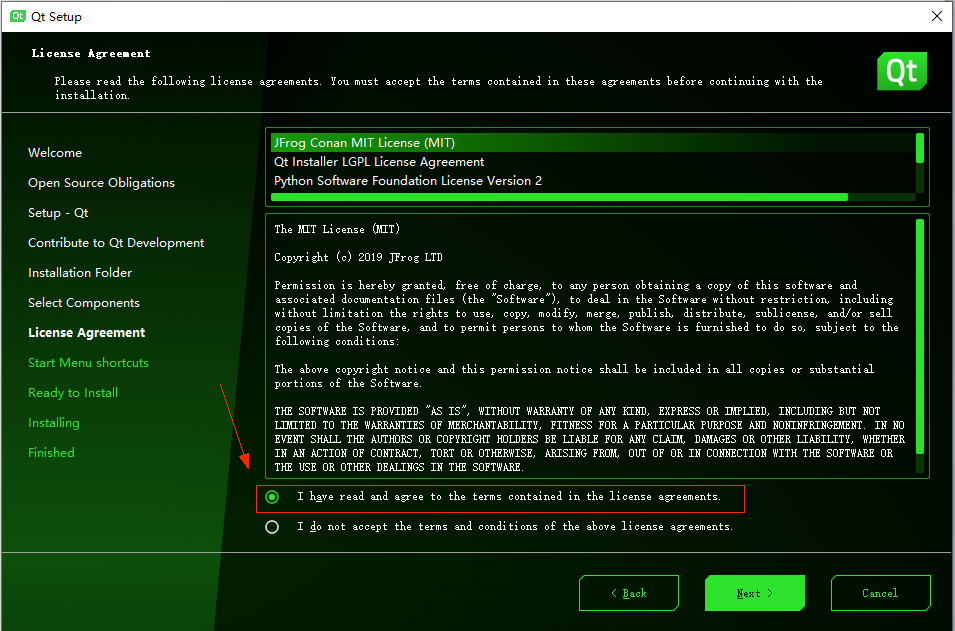This screenshot has height=631, width=955.
Task: Select JFrog Conan MIT License entry
Action: 593,143
